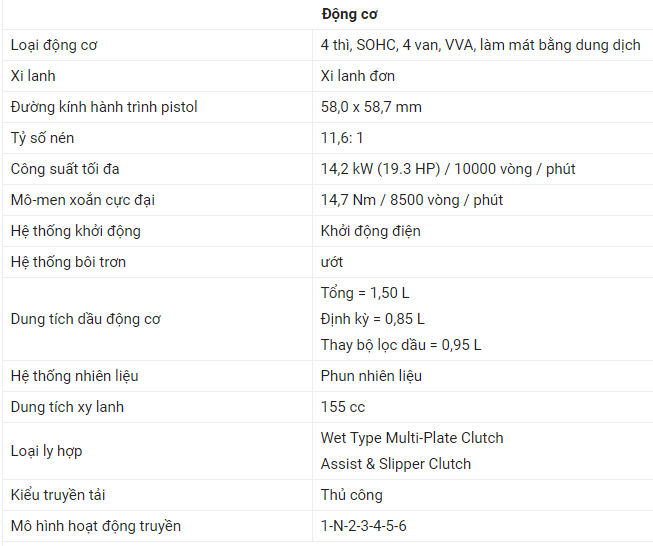653x546 pixels.
Task: Select the 'Assist & Slipper Clutch' text
Action: coord(396,464)
